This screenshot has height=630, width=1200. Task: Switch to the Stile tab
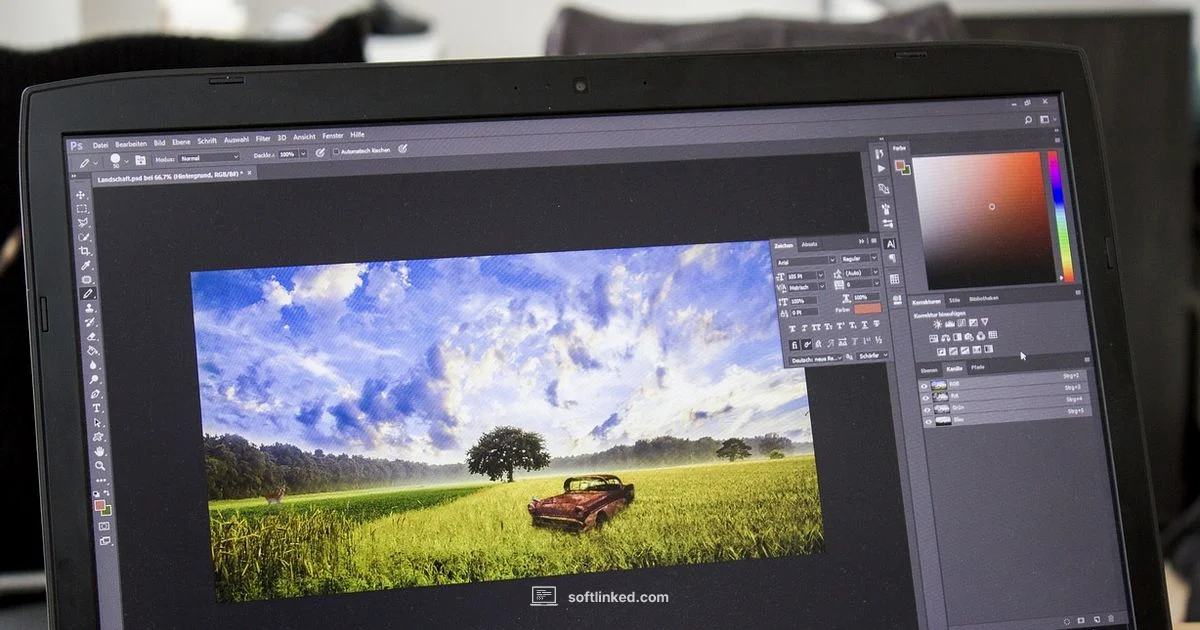click(x=954, y=300)
